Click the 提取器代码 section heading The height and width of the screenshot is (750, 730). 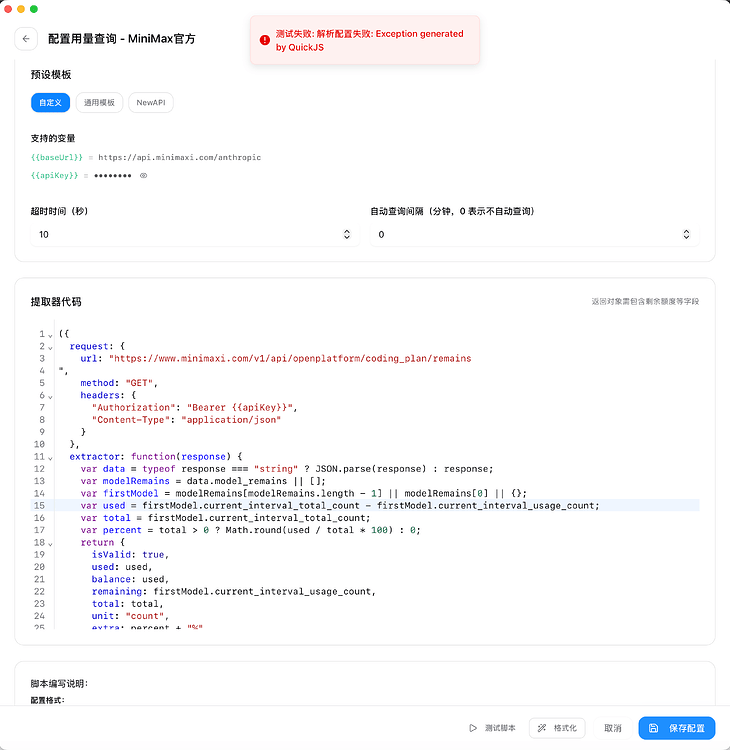[x=56, y=302]
